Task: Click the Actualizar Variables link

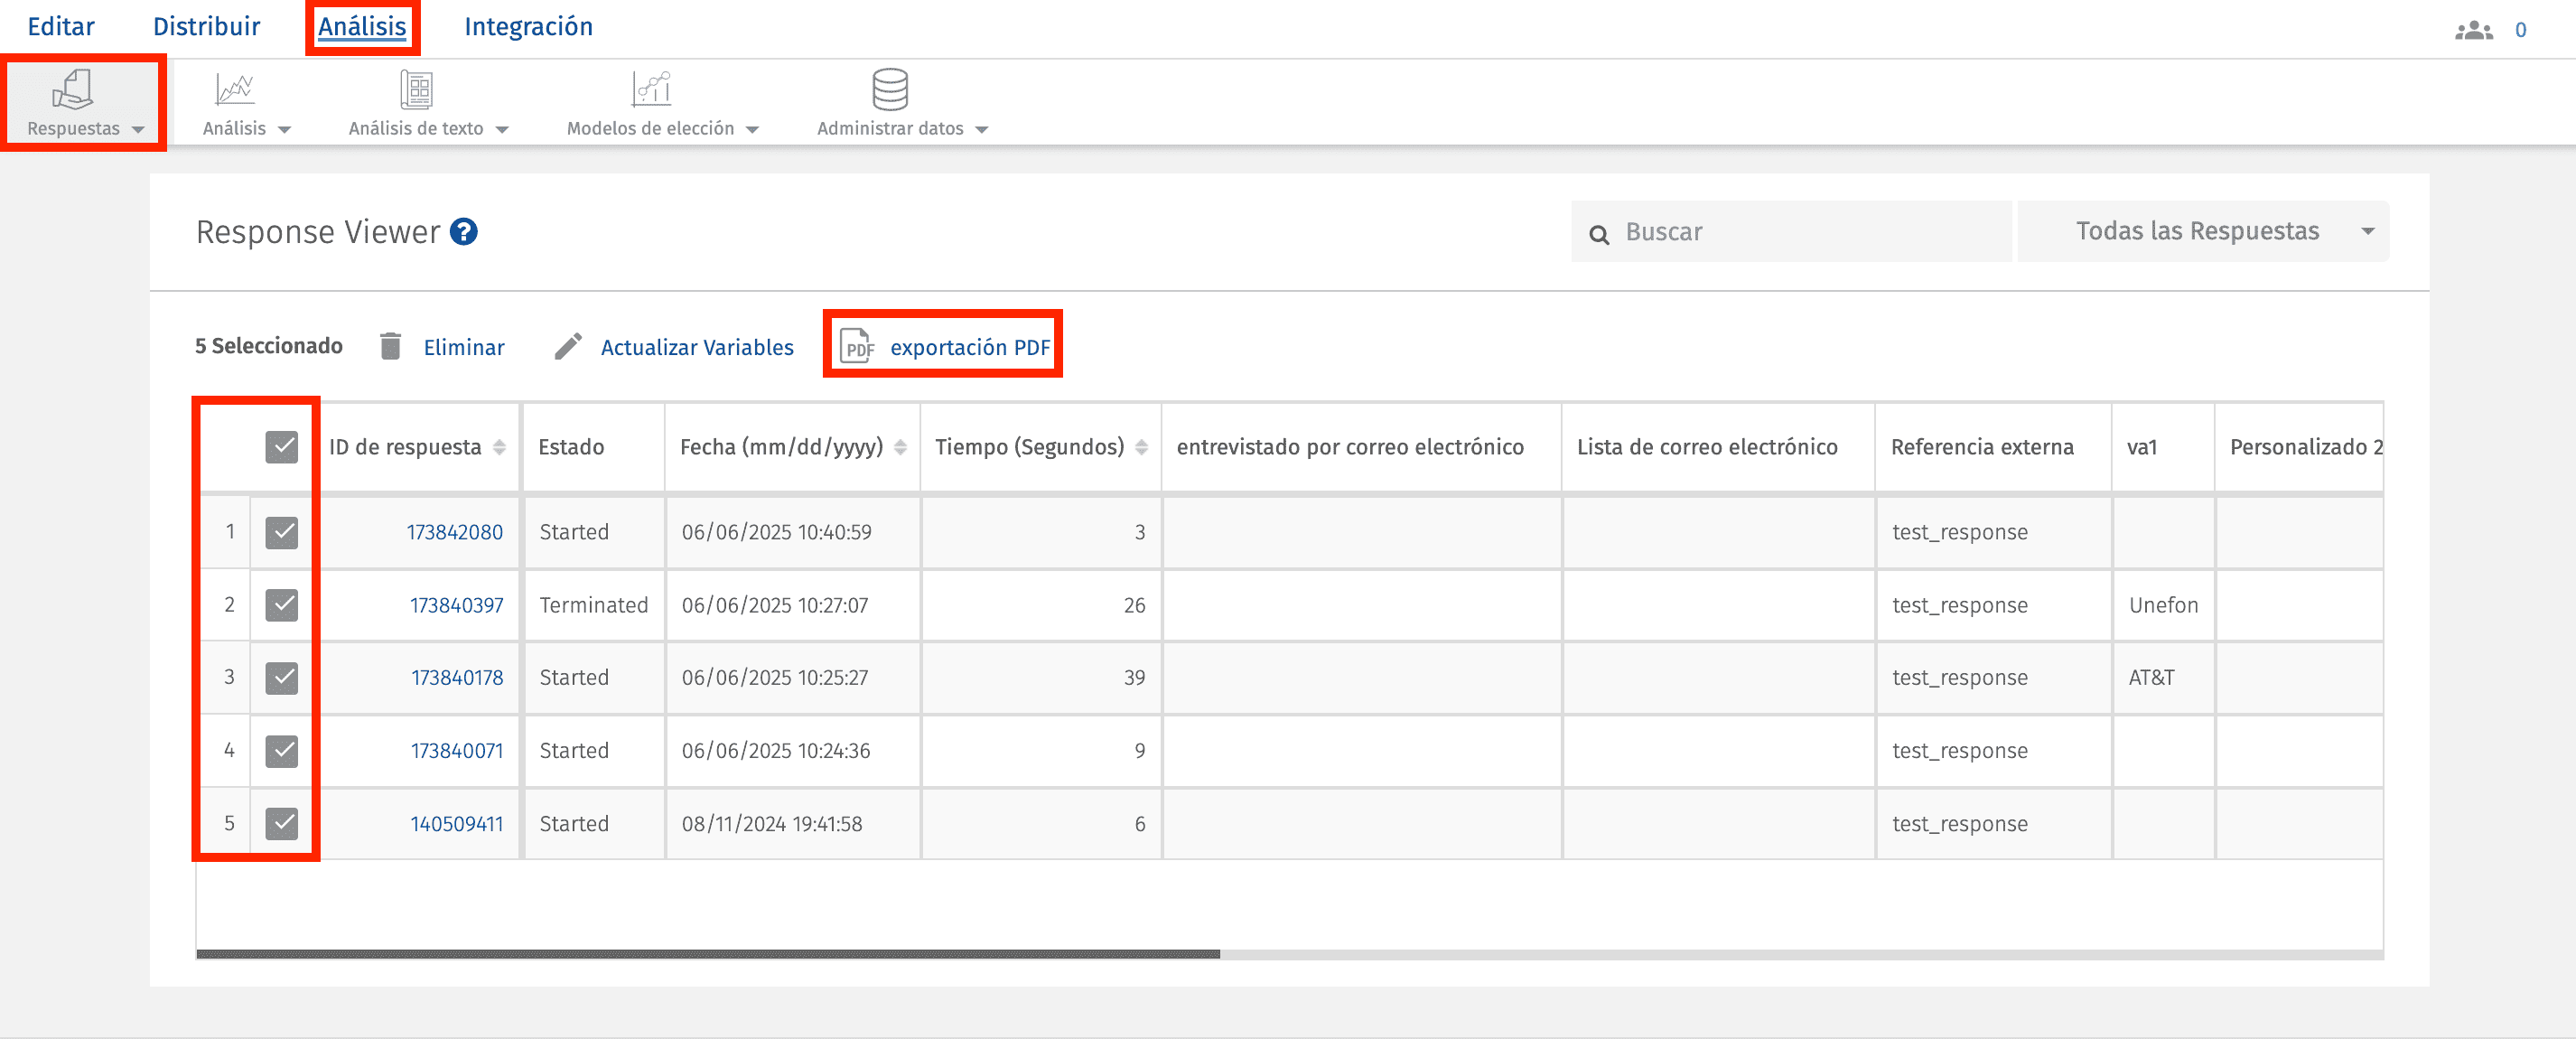Action: click(x=697, y=346)
